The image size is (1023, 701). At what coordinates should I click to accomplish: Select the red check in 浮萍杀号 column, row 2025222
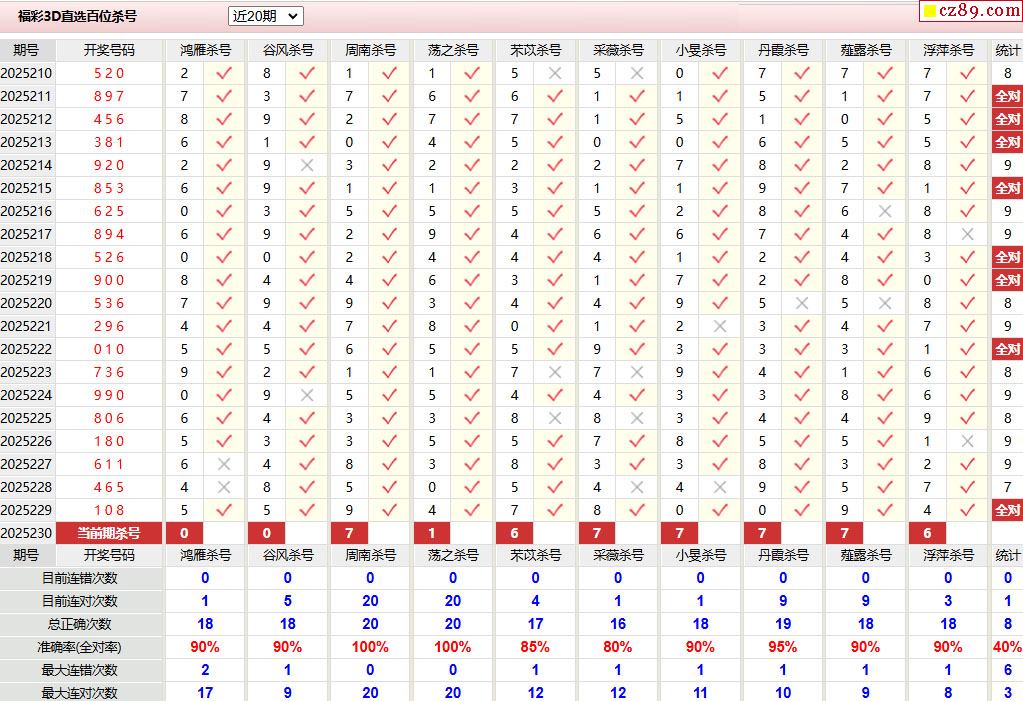click(967, 349)
